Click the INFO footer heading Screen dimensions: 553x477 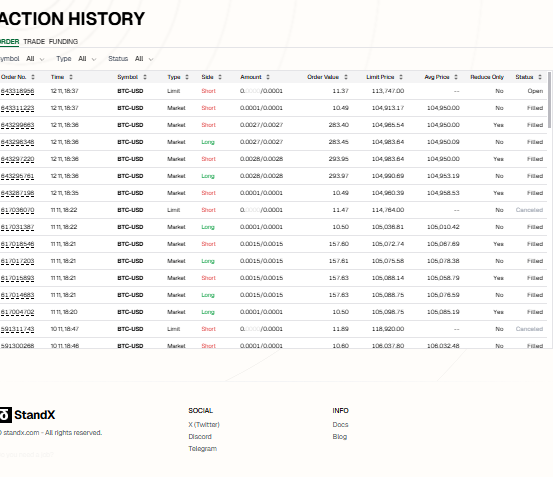[x=340, y=411]
